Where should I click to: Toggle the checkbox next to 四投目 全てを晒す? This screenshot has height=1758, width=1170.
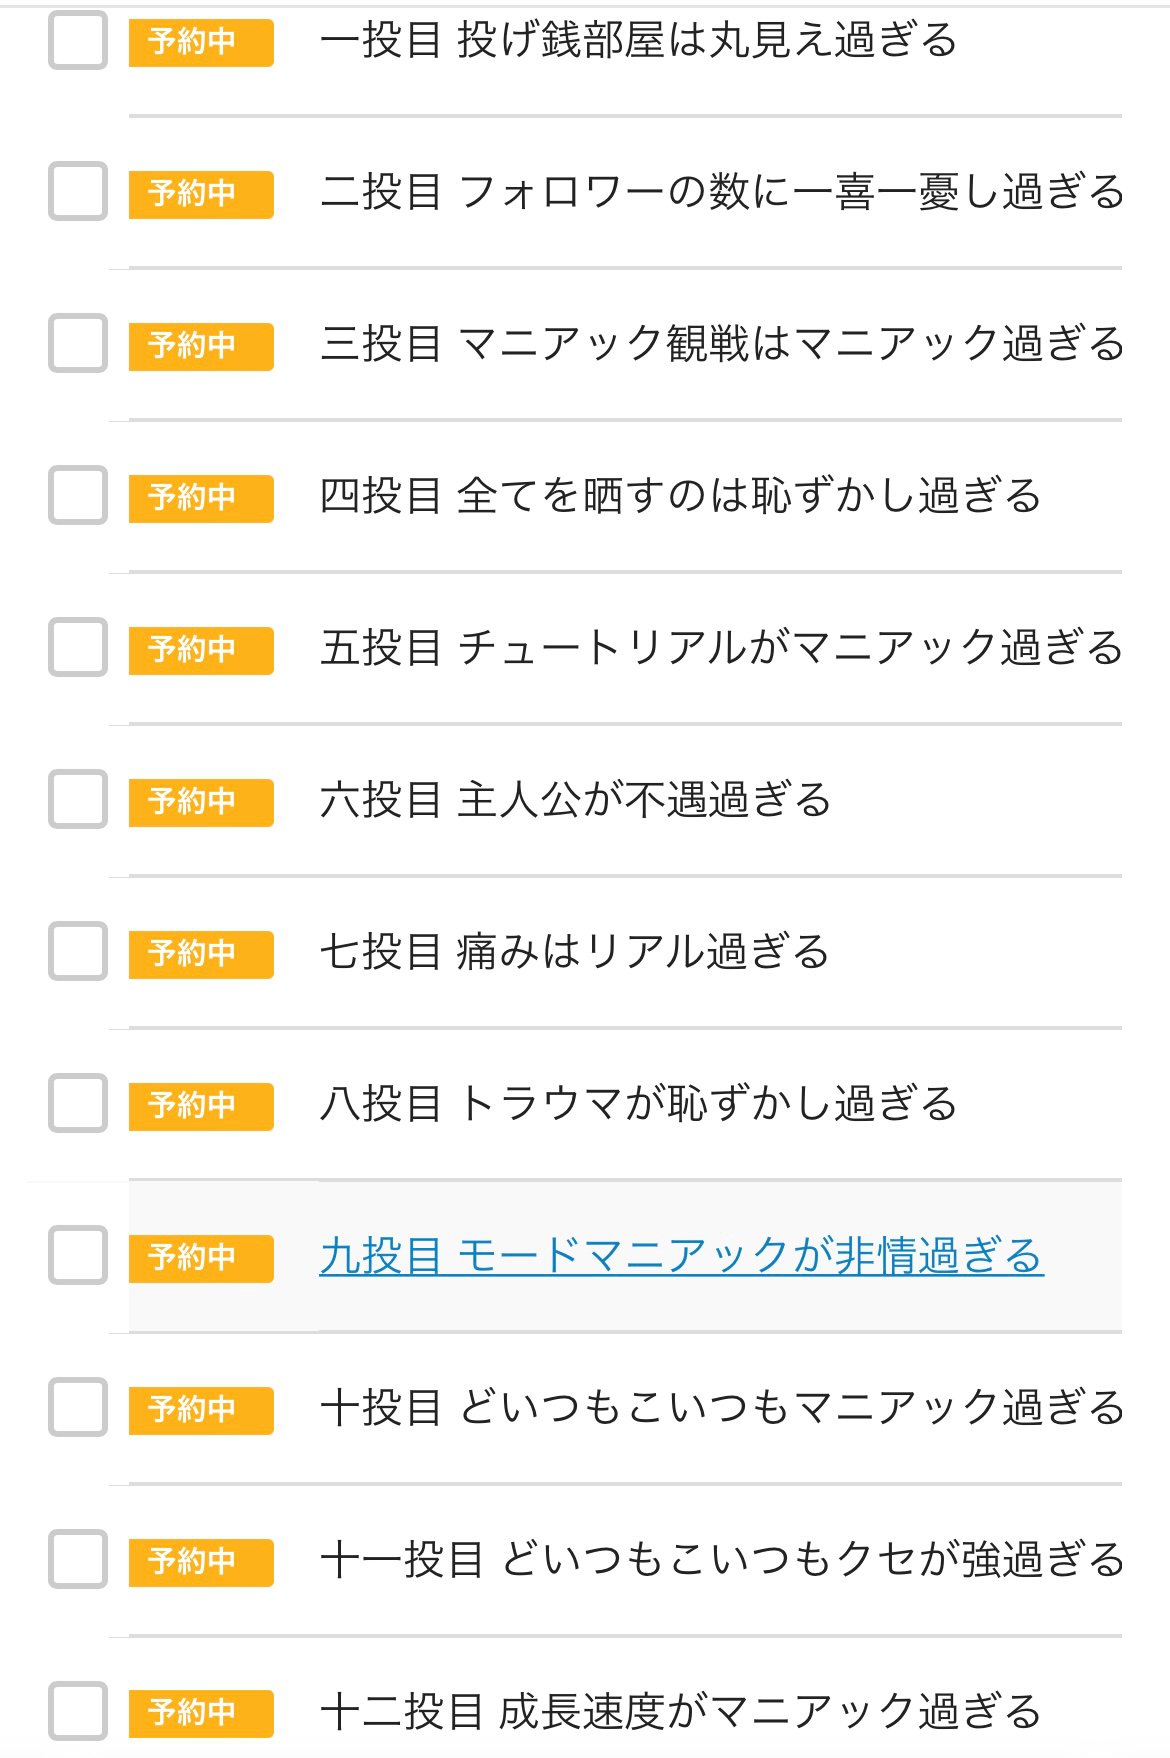pyautogui.click(x=78, y=495)
